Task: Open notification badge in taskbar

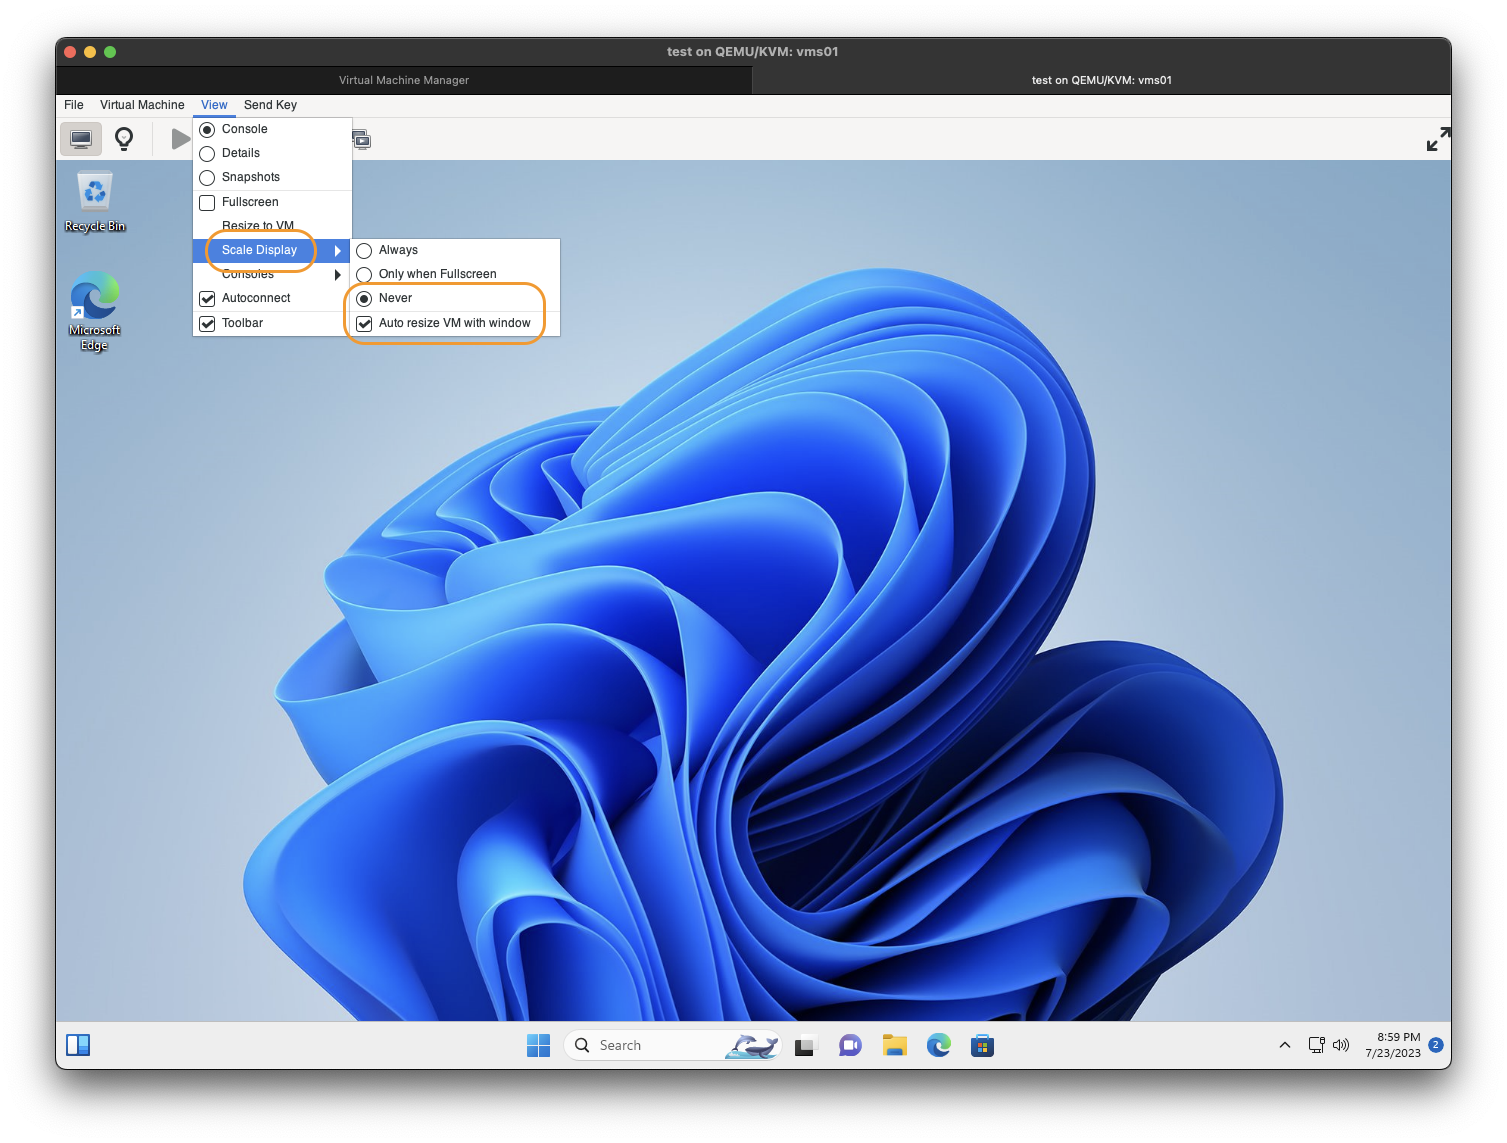Action: coord(1435,1045)
